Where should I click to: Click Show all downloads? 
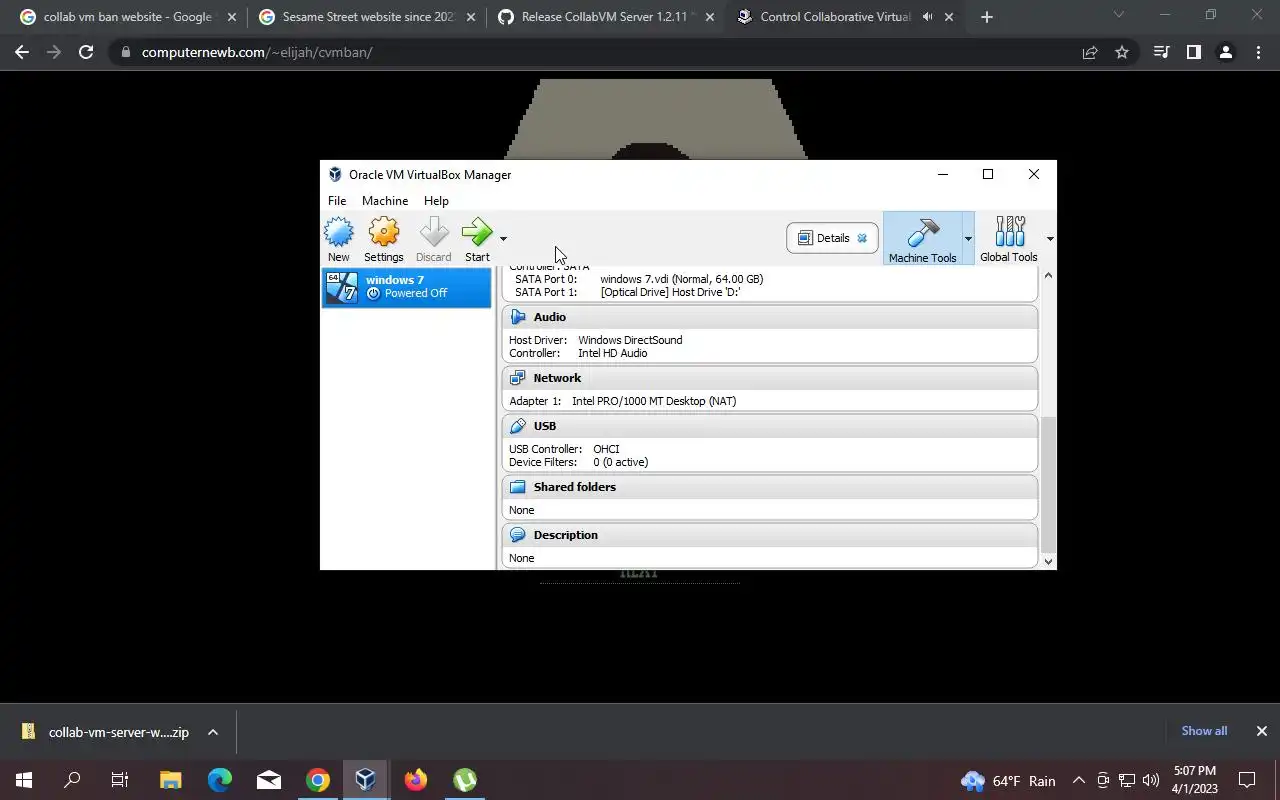coord(1204,731)
